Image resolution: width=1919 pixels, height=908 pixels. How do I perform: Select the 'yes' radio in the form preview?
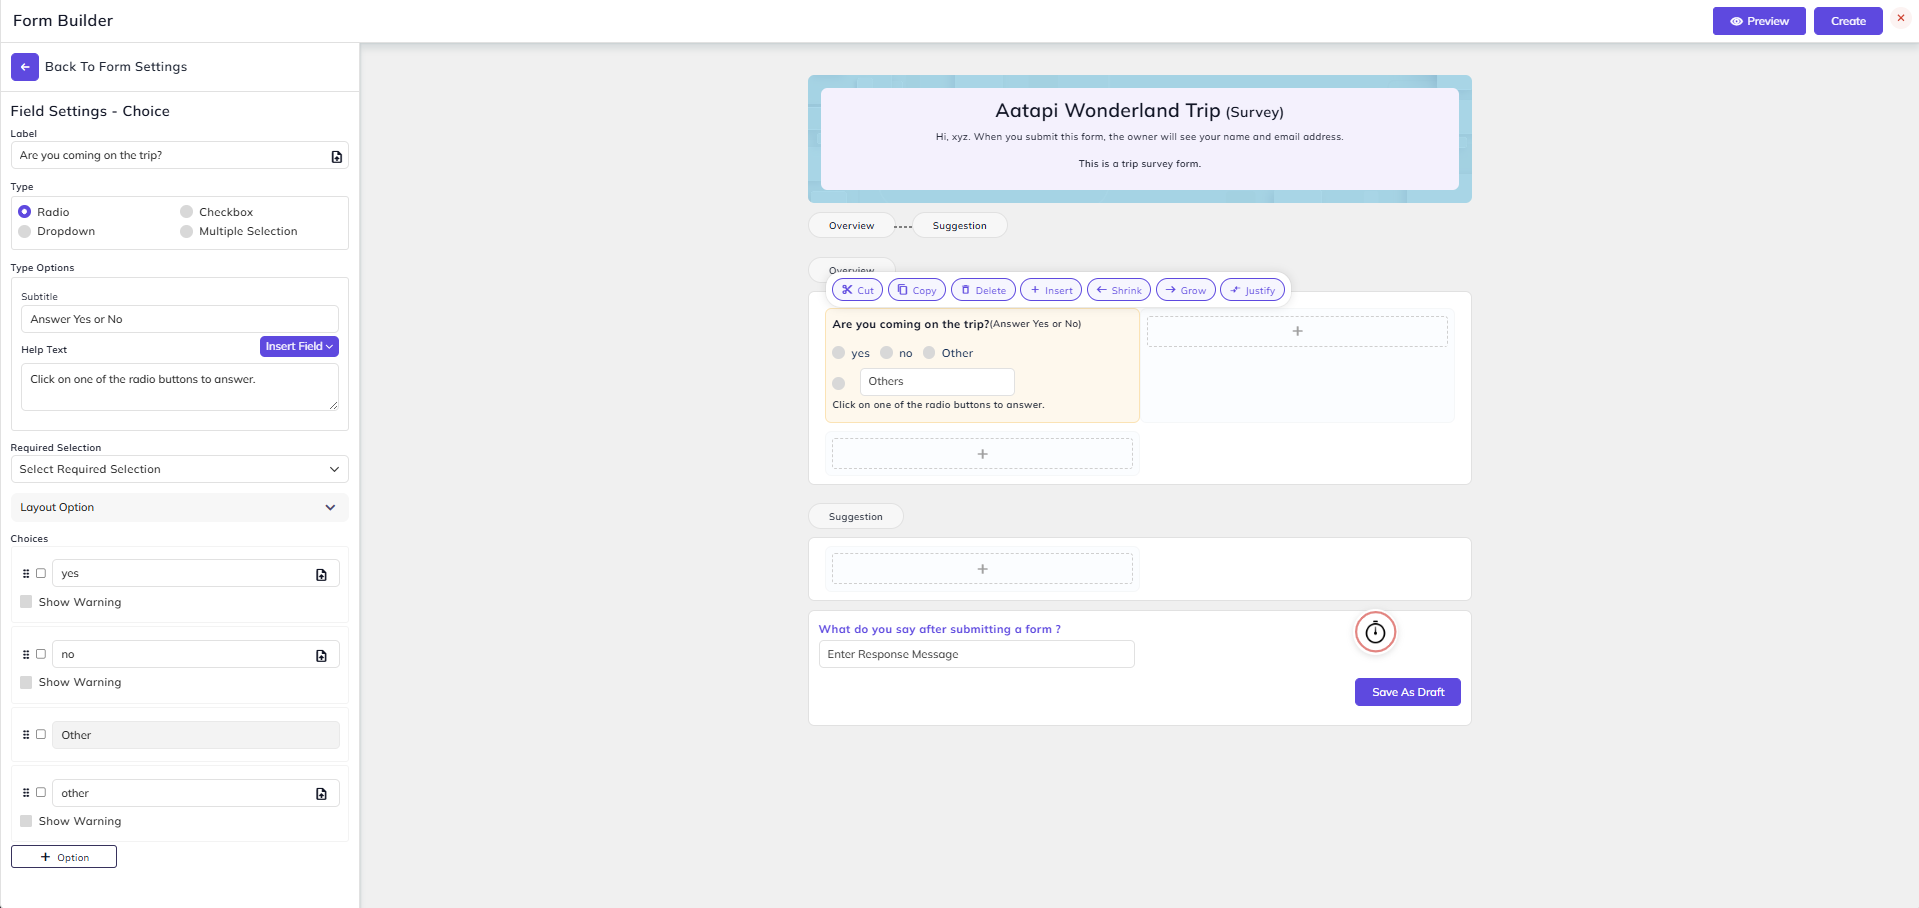pos(838,353)
